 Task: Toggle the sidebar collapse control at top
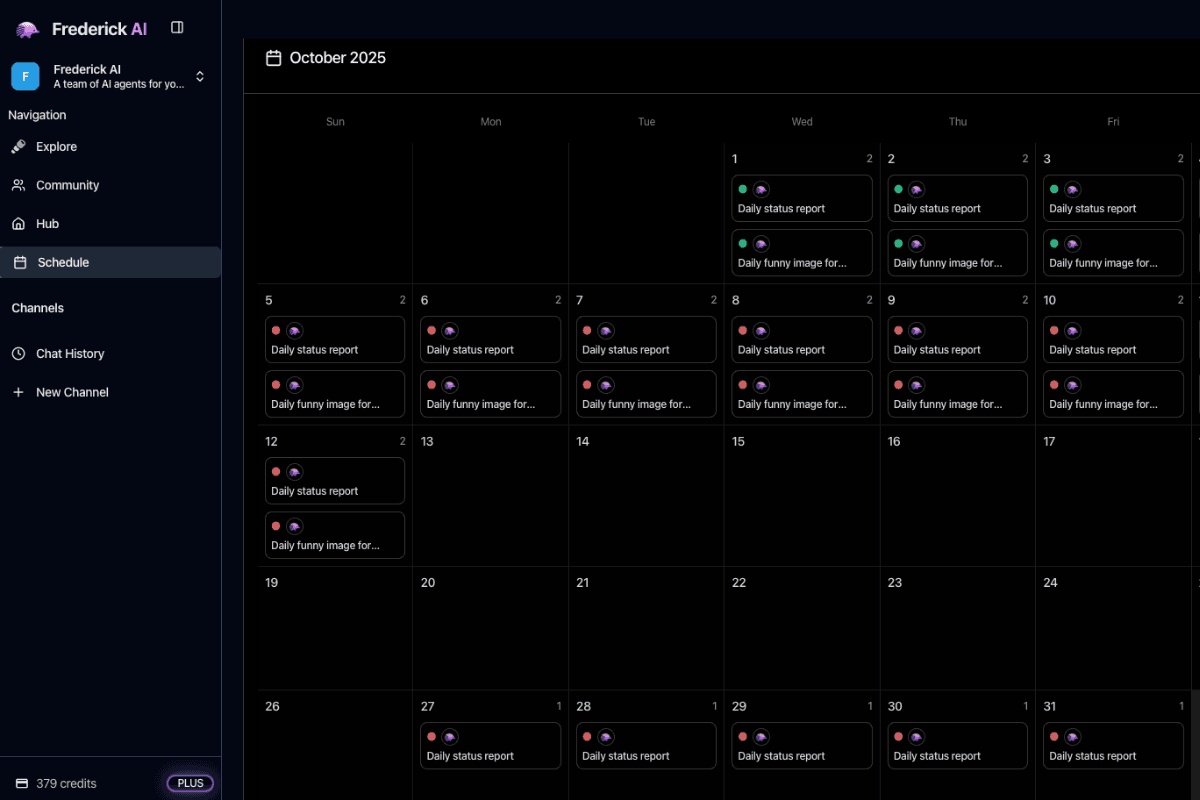[177, 27]
